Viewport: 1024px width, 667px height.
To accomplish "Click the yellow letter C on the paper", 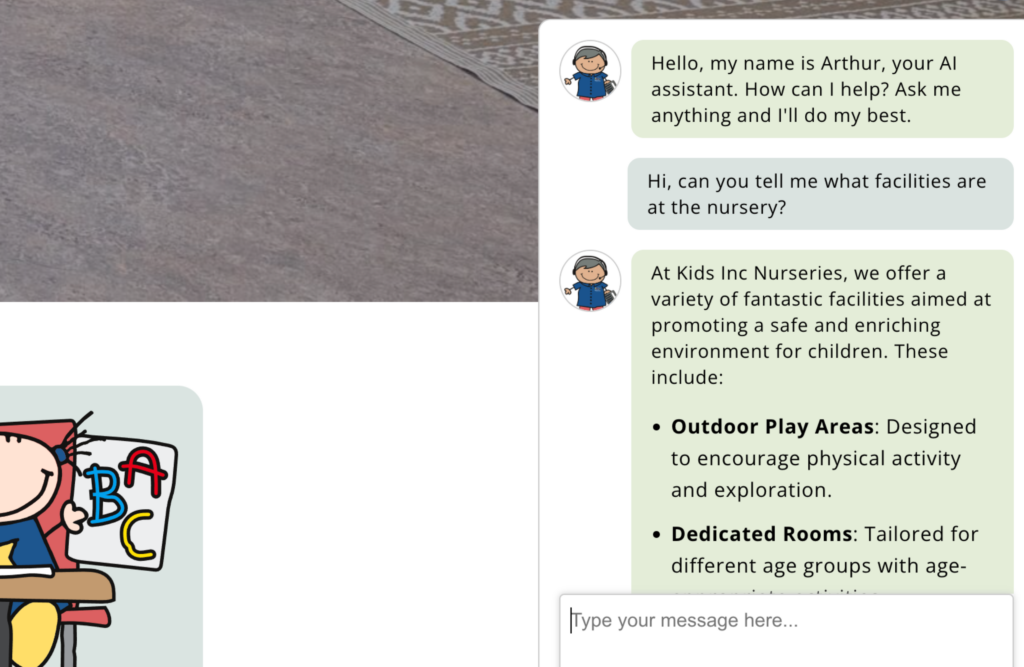I will (x=137, y=536).
